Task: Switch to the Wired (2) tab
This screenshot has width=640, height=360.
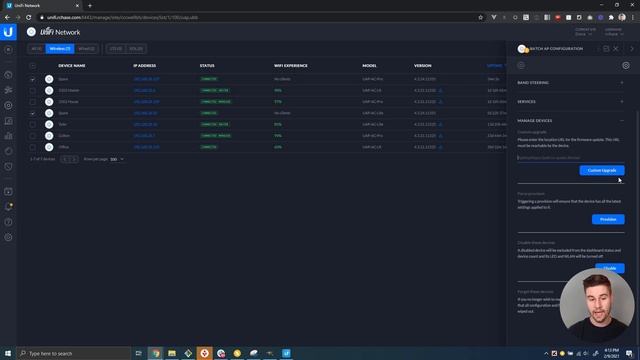Action: point(86,49)
